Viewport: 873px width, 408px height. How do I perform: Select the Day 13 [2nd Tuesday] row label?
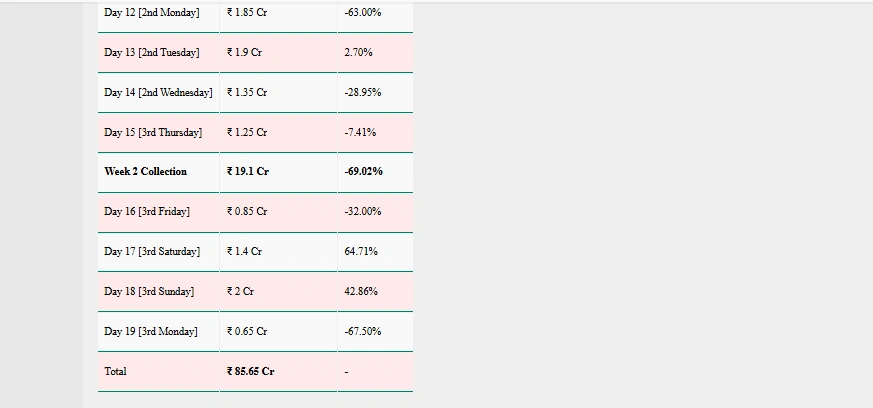(x=151, y=52)
